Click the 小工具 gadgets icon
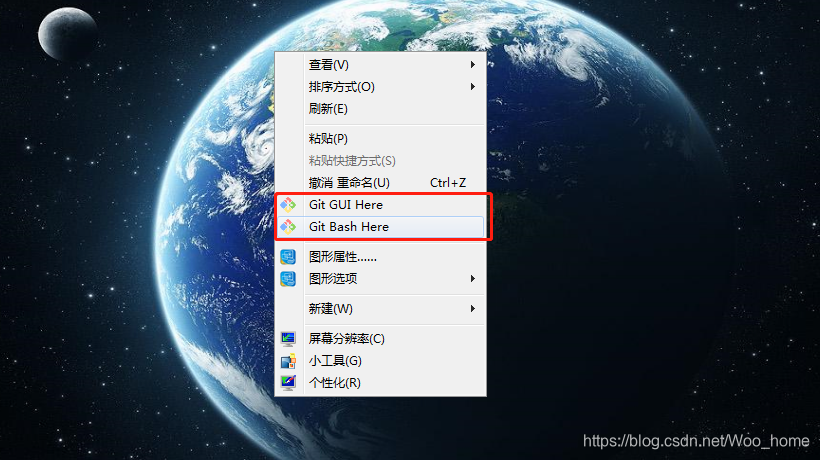 coord(288,361)
